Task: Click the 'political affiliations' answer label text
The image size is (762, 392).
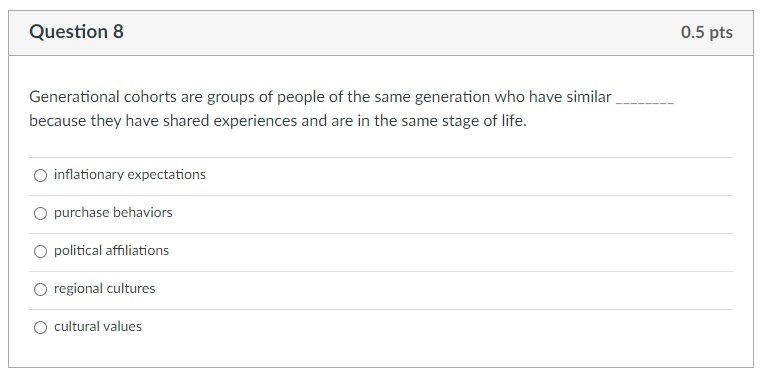Action: (111, 250)
